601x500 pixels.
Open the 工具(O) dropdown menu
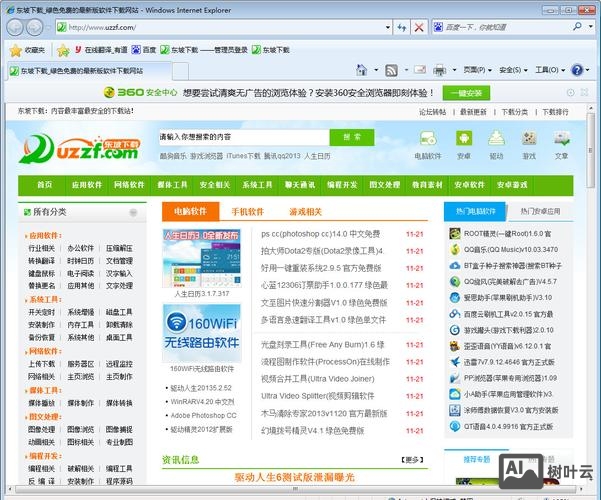[550, 70]
